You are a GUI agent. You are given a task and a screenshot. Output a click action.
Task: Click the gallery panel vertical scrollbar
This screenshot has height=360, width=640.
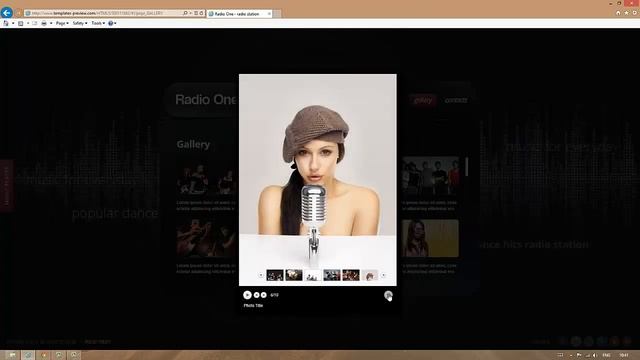tap(467, 167)
